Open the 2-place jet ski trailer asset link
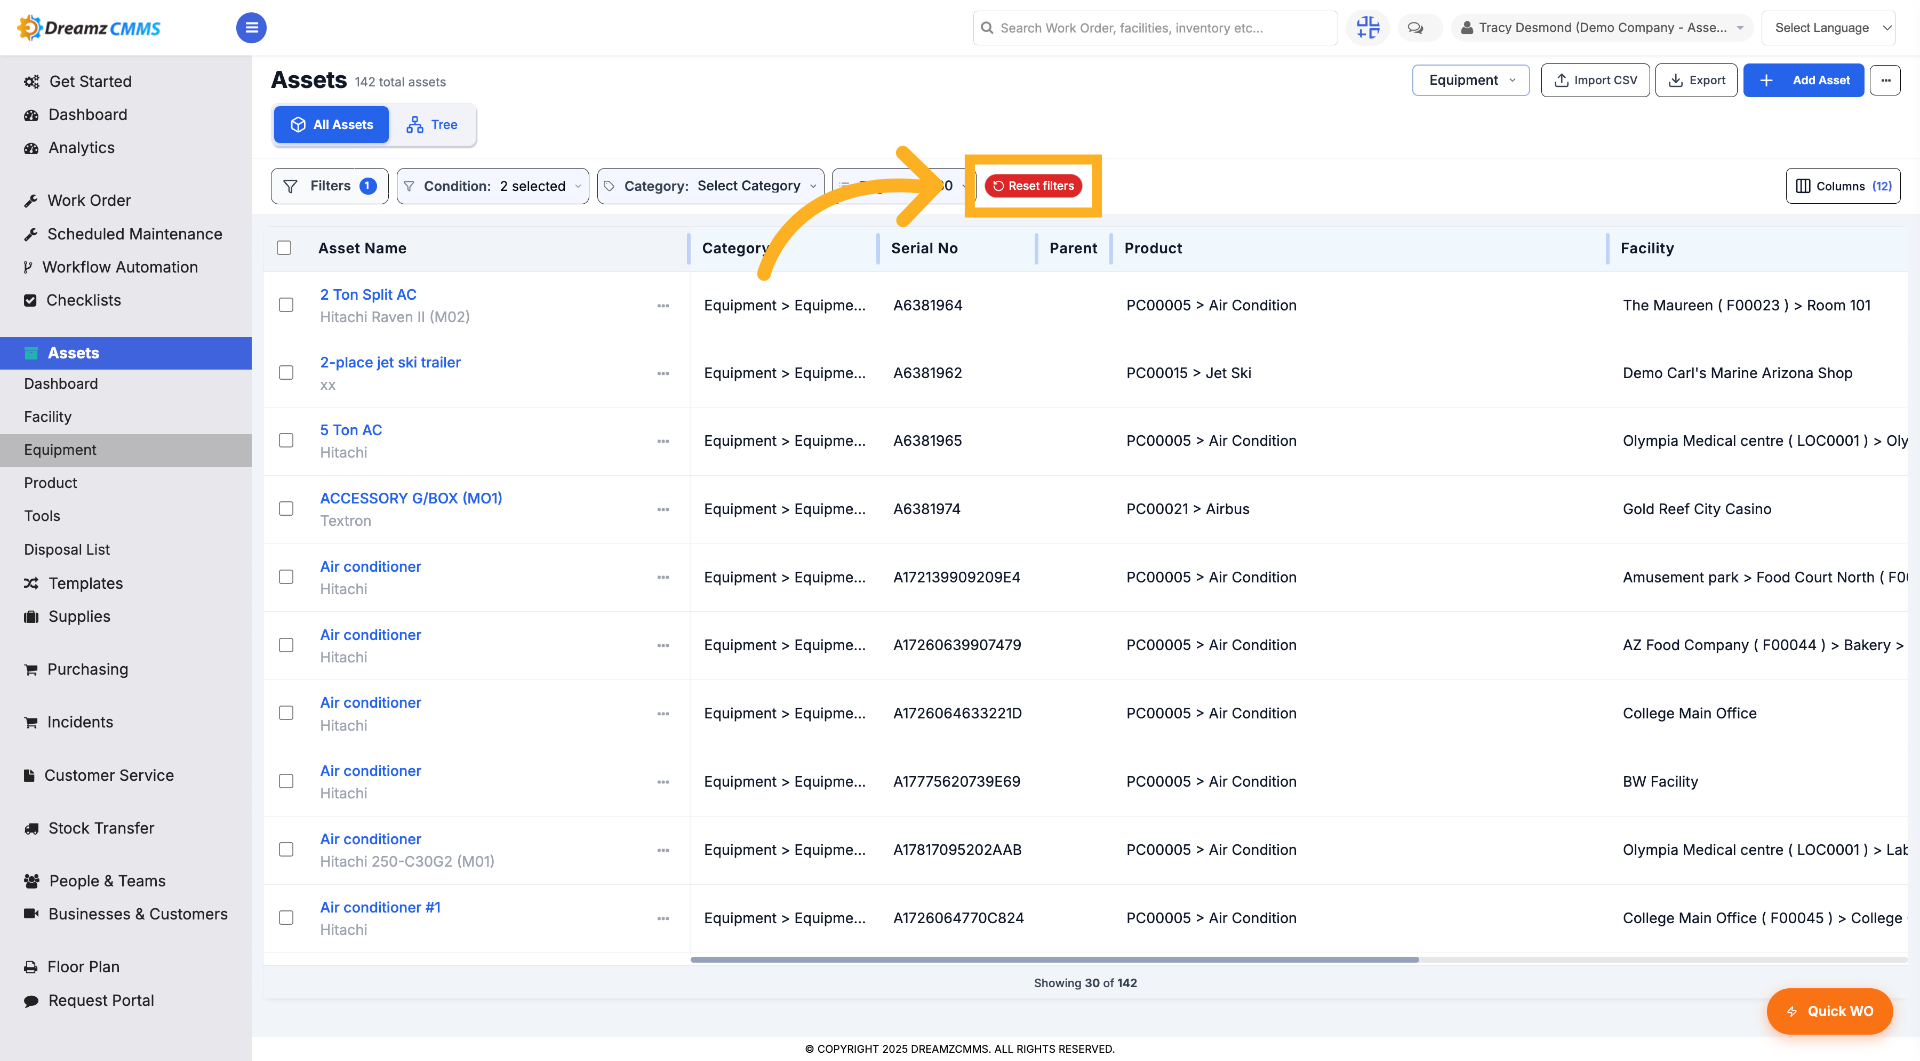 390,362
